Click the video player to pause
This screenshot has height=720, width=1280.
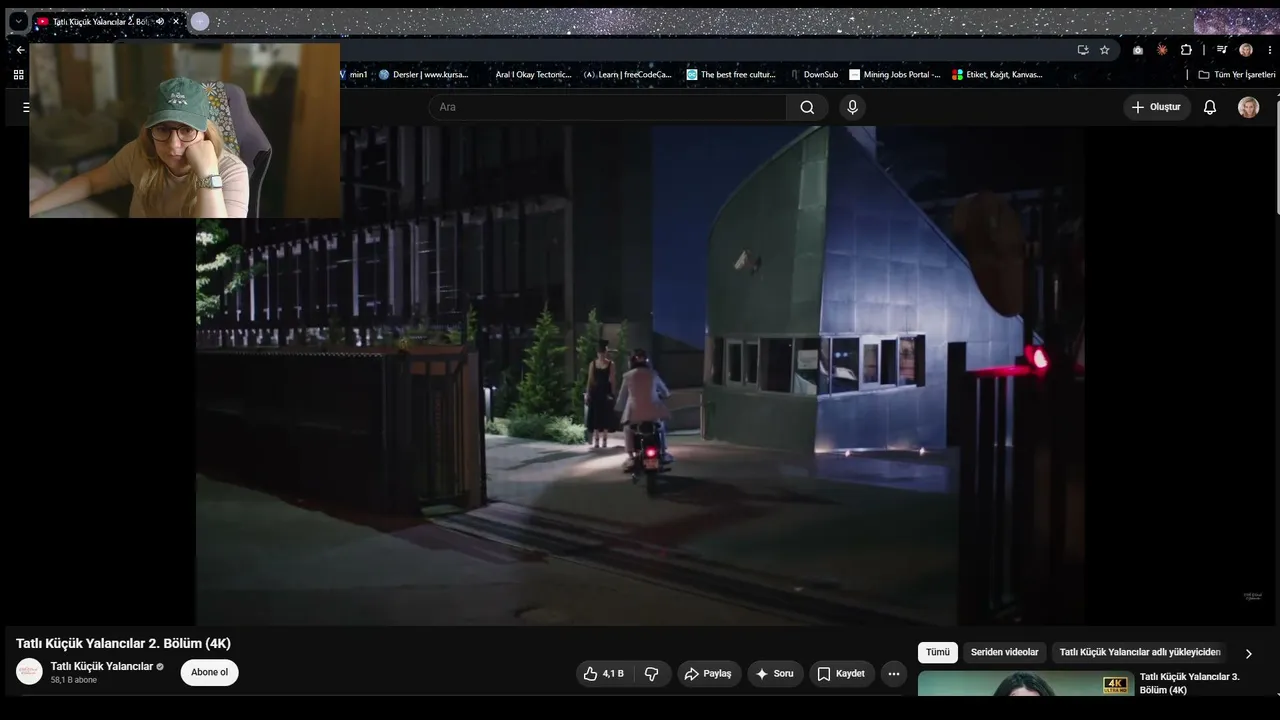(640, 376)
